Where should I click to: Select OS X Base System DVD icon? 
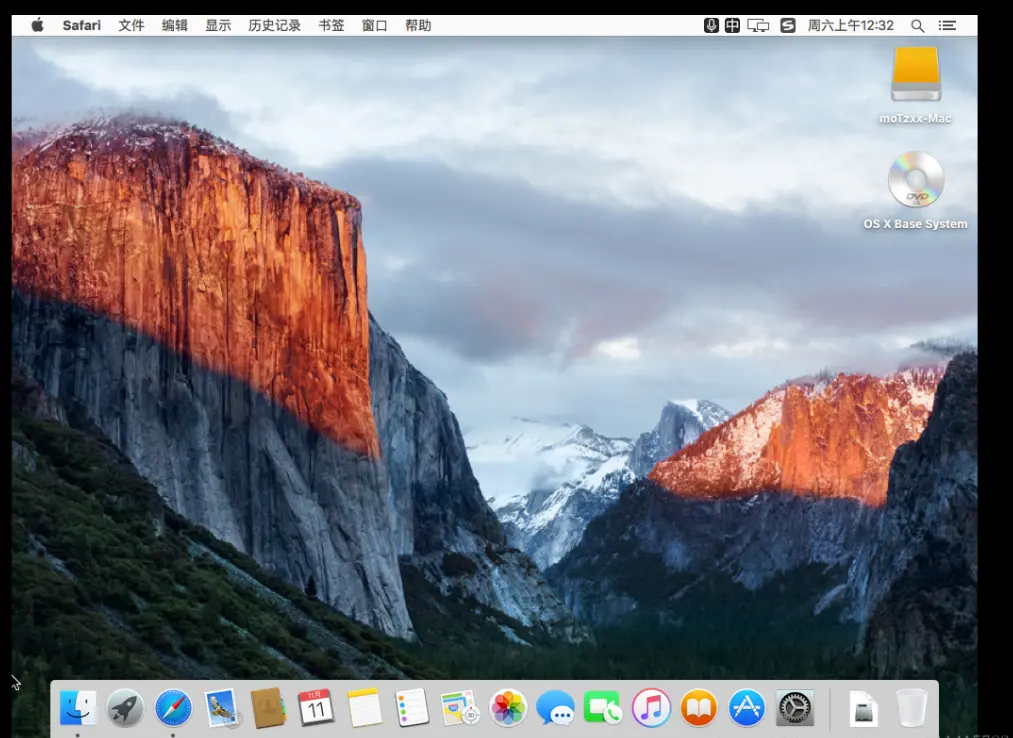click(x=915, y=179)
